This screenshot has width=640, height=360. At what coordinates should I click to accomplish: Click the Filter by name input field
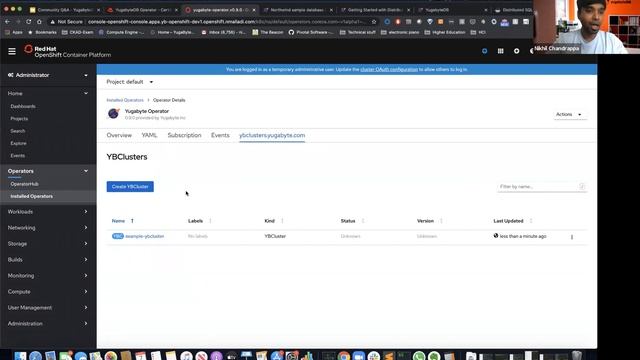[542, 187]
